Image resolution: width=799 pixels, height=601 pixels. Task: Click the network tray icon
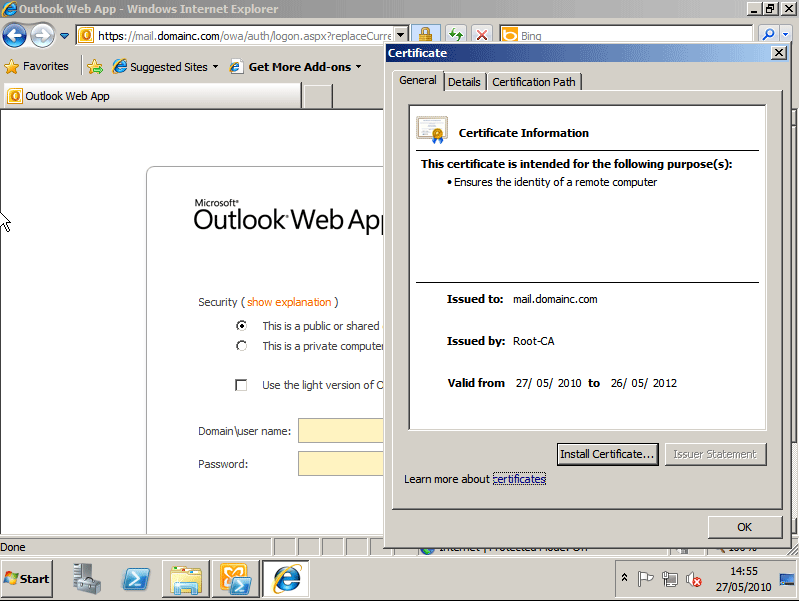[x=670, y=579]
